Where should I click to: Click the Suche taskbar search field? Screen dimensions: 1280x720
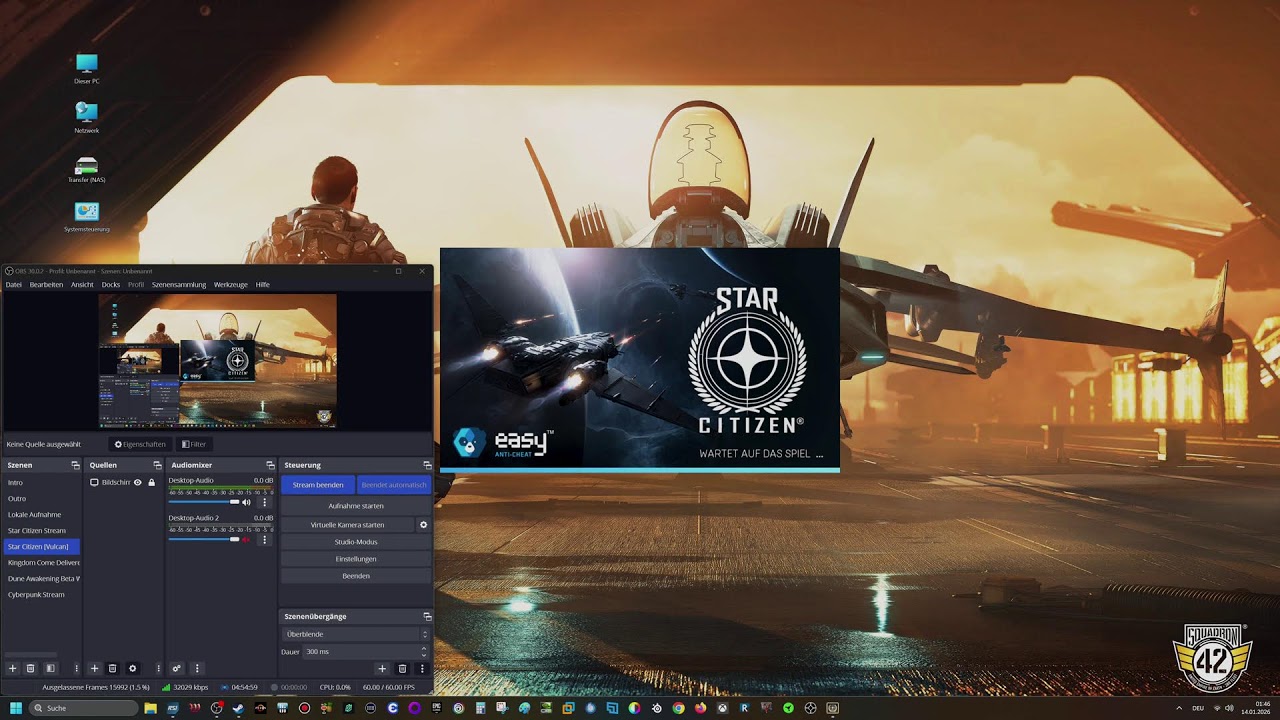tap(82, 708)
